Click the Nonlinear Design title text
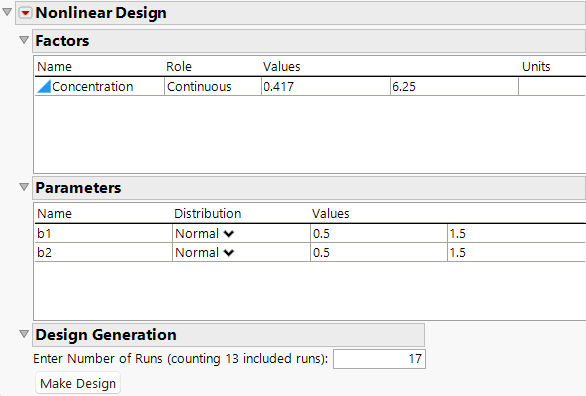 tap(101, 13)
